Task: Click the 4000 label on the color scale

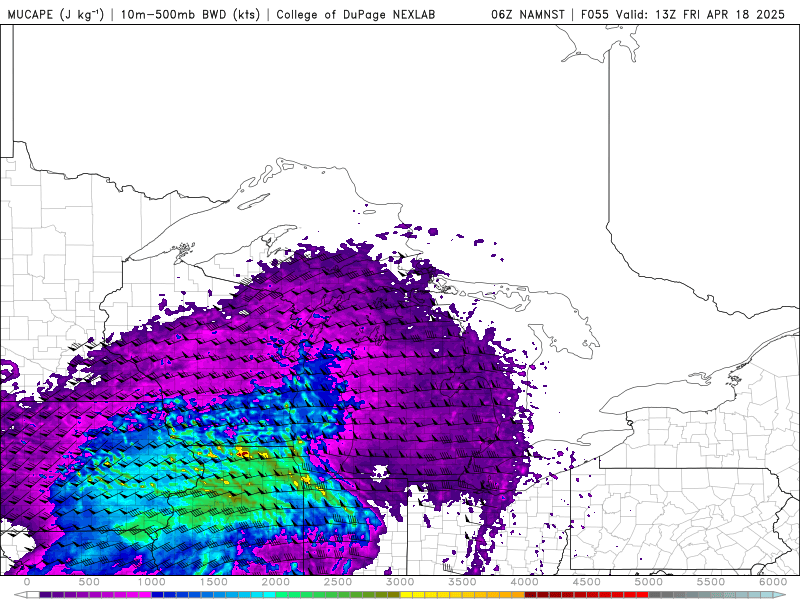Action: (524, 582)
